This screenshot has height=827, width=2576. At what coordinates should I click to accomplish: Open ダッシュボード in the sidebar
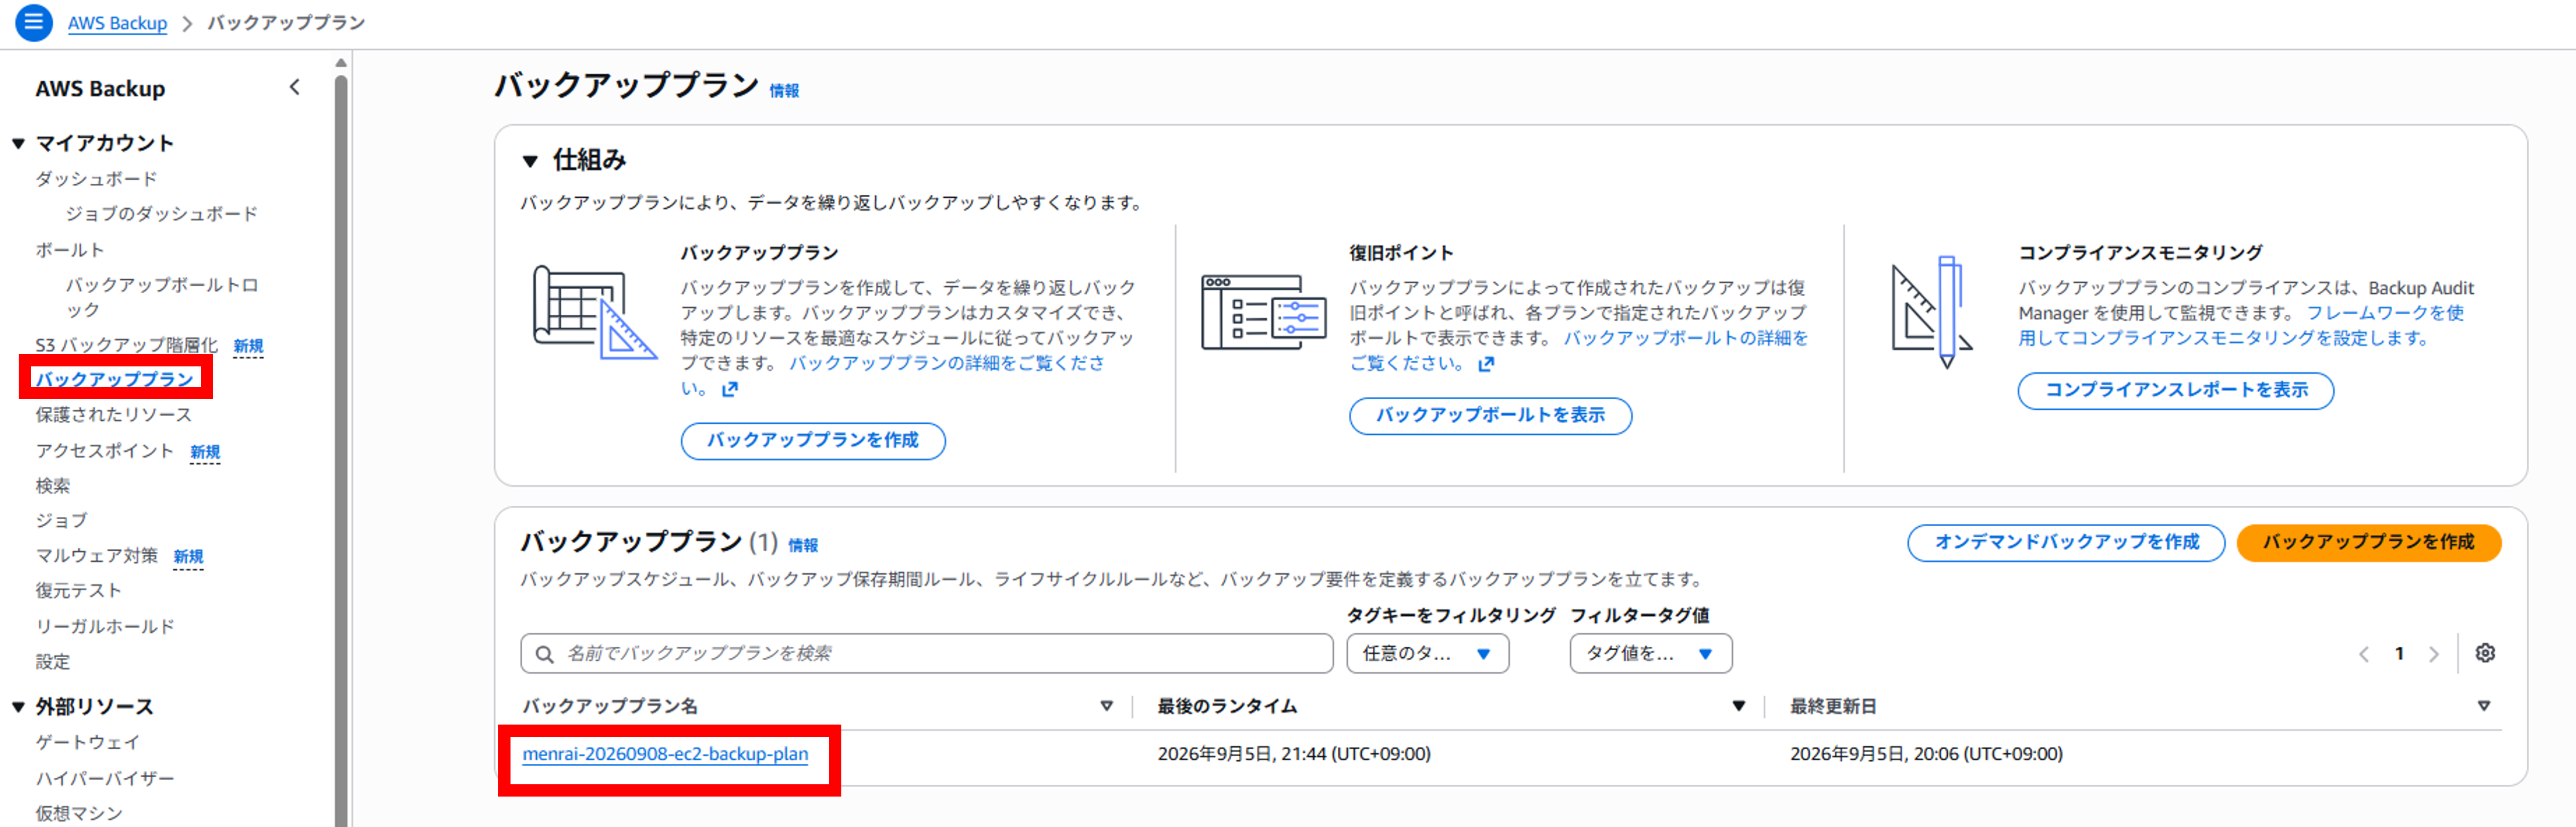pyautogui.click(x=97, y=179)
